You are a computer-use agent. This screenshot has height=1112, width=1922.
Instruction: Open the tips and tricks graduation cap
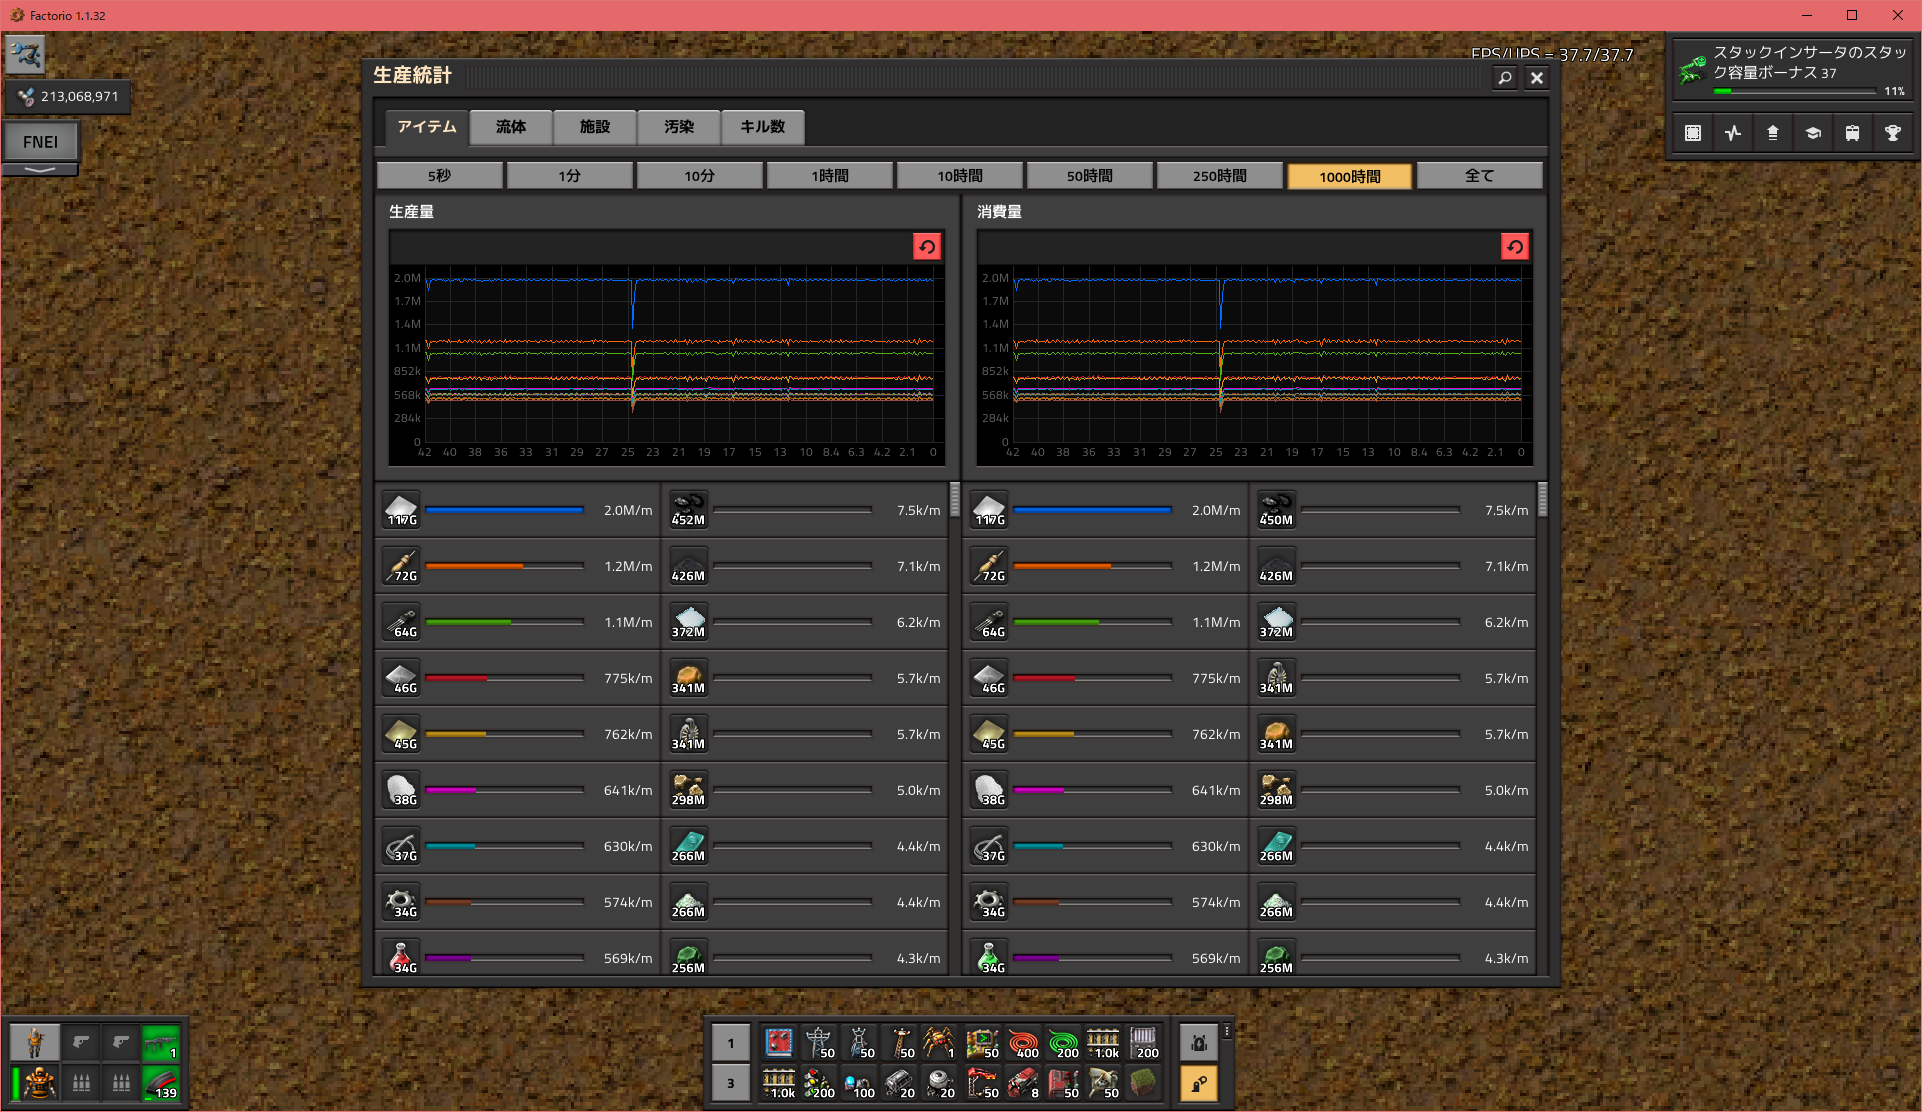1813,133
